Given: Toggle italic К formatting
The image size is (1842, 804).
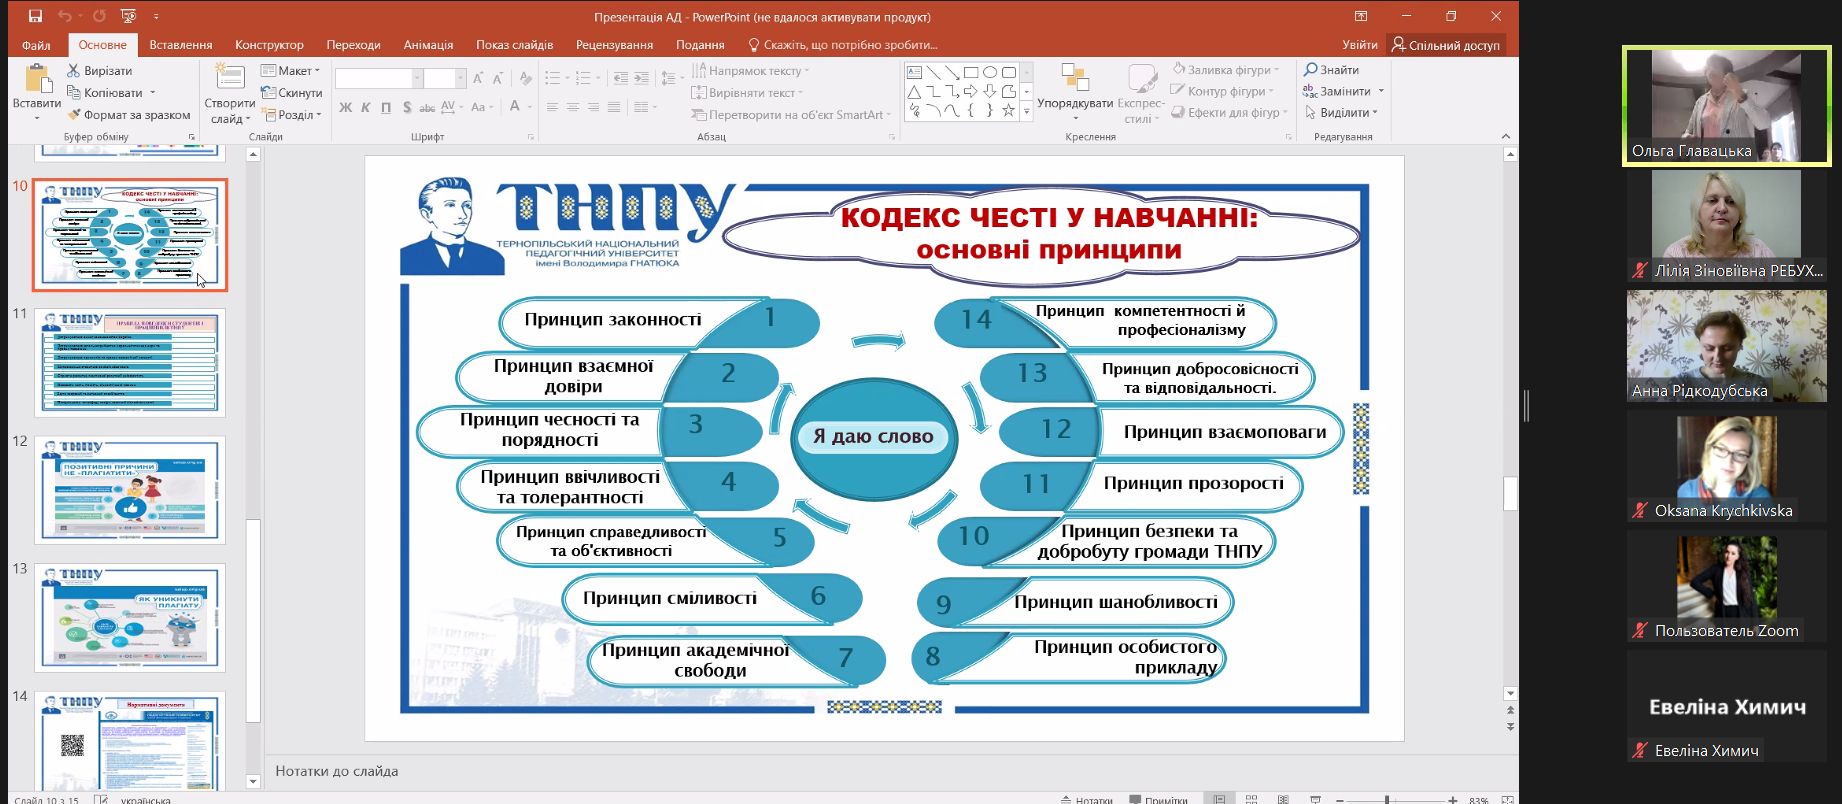Looking at the screenshot, I should (365, 107).
